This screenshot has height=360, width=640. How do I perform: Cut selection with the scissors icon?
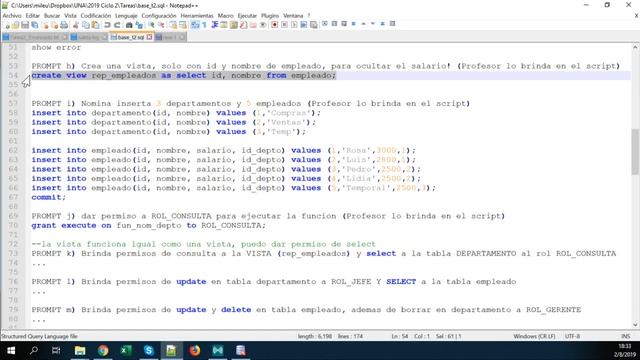(76, 25)
